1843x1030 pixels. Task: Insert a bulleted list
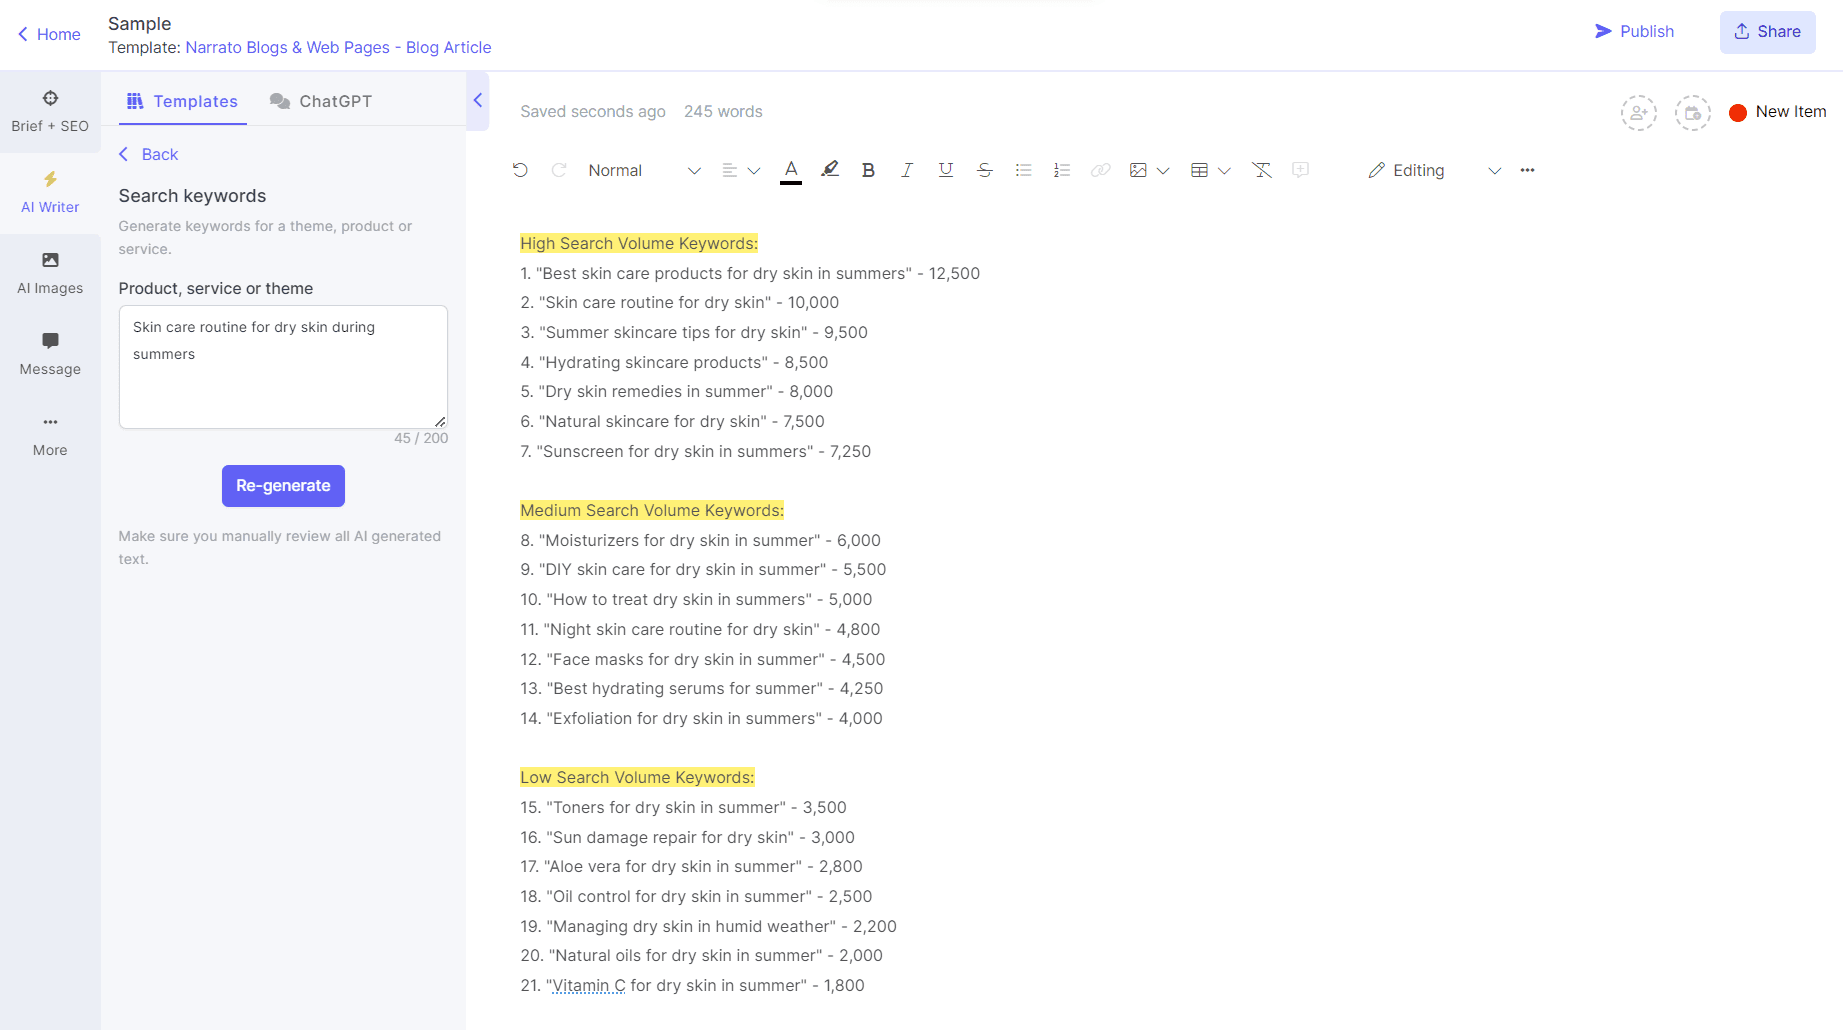click(1023, 170)
